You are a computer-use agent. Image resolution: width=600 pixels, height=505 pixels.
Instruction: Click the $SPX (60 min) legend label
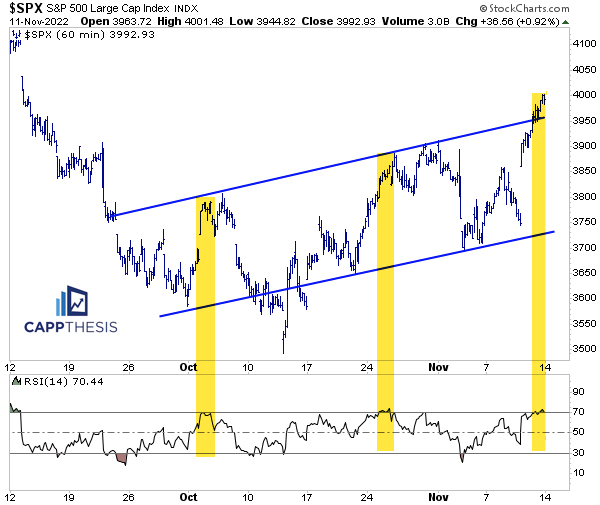click(x=90, y=35)
